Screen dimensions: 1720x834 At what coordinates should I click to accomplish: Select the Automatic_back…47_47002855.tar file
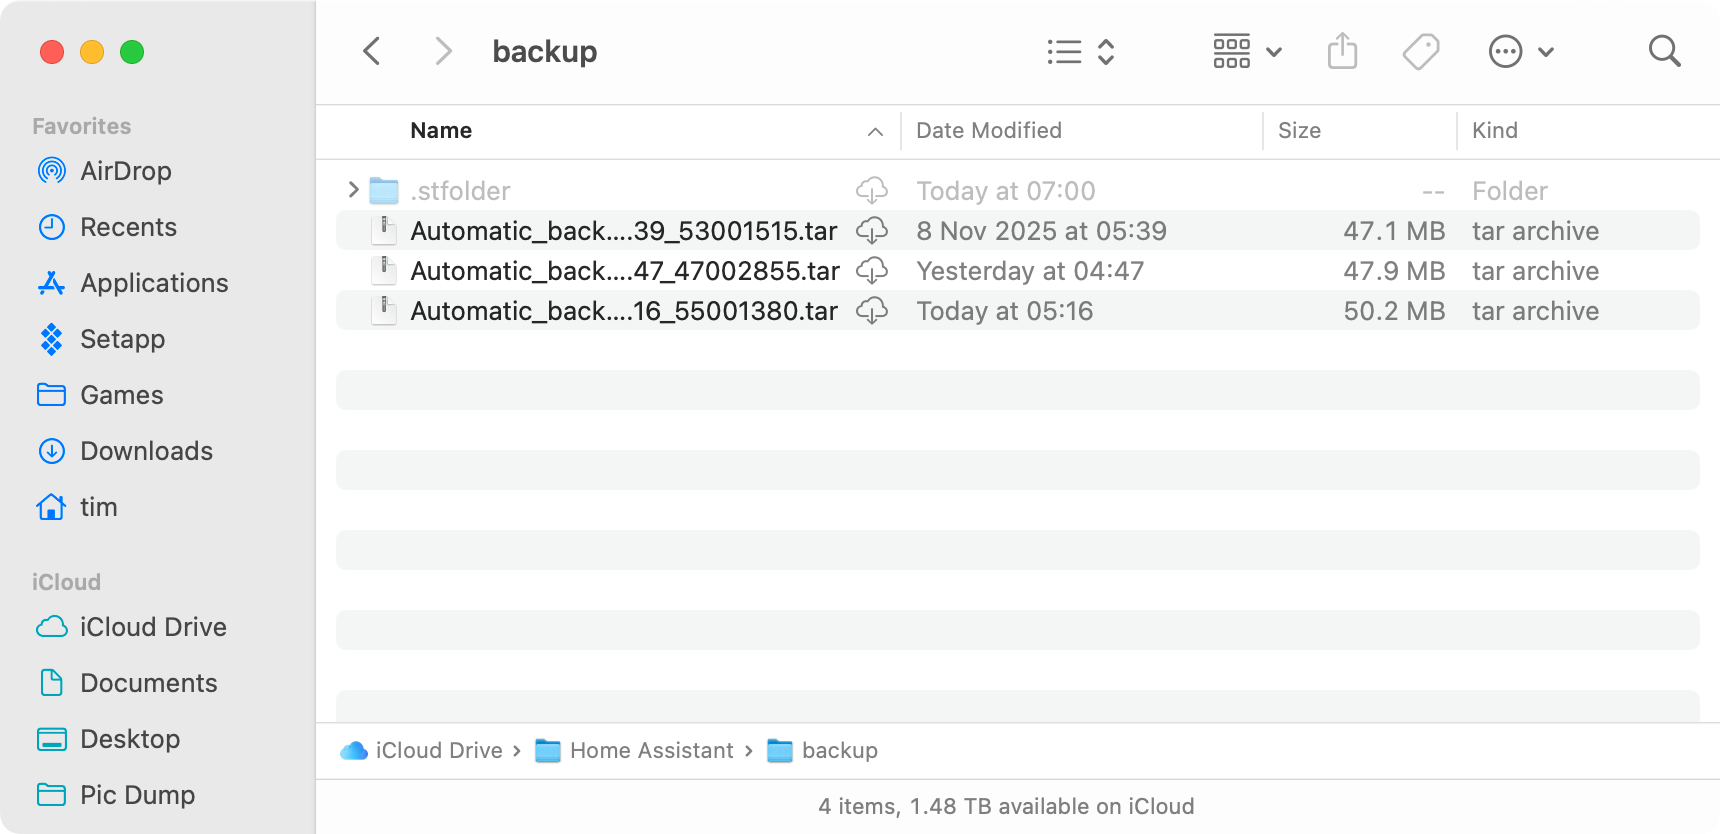[x=624, y=271]
